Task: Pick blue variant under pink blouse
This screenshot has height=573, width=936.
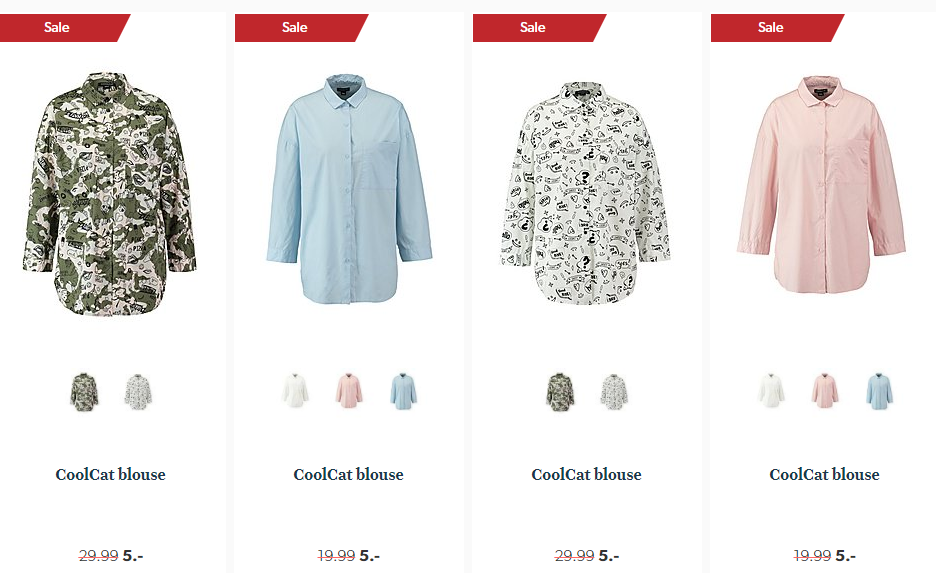Action: coord(879,391)
